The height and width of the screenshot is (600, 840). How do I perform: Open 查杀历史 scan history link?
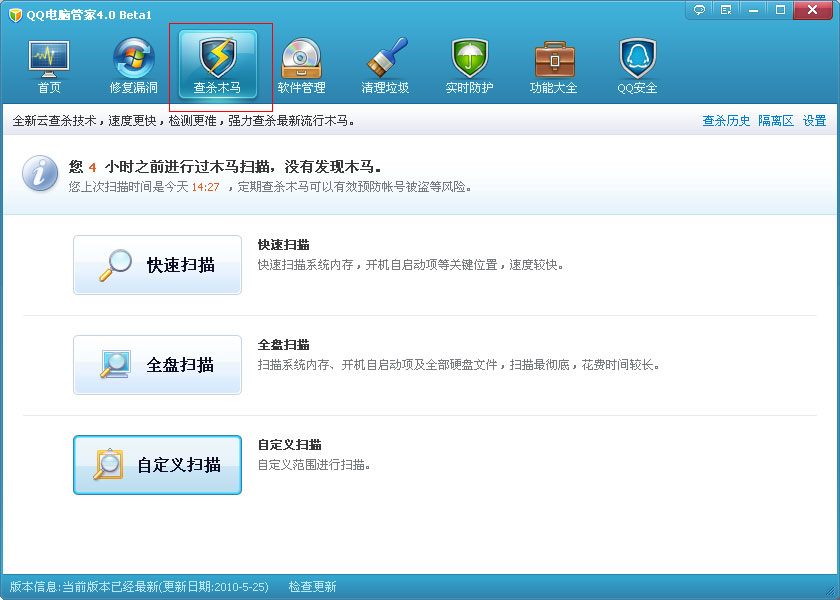726,121
